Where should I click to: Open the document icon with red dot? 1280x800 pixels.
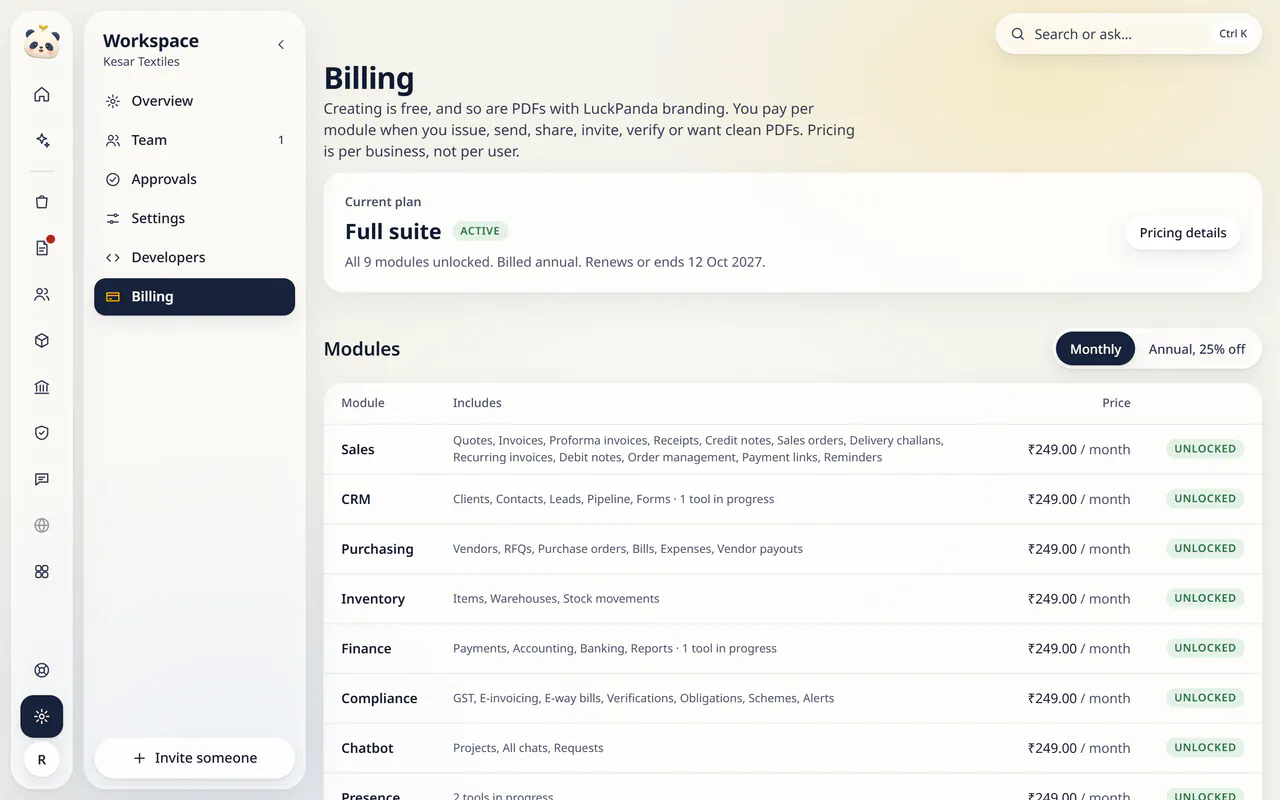[x=42, y=248]
